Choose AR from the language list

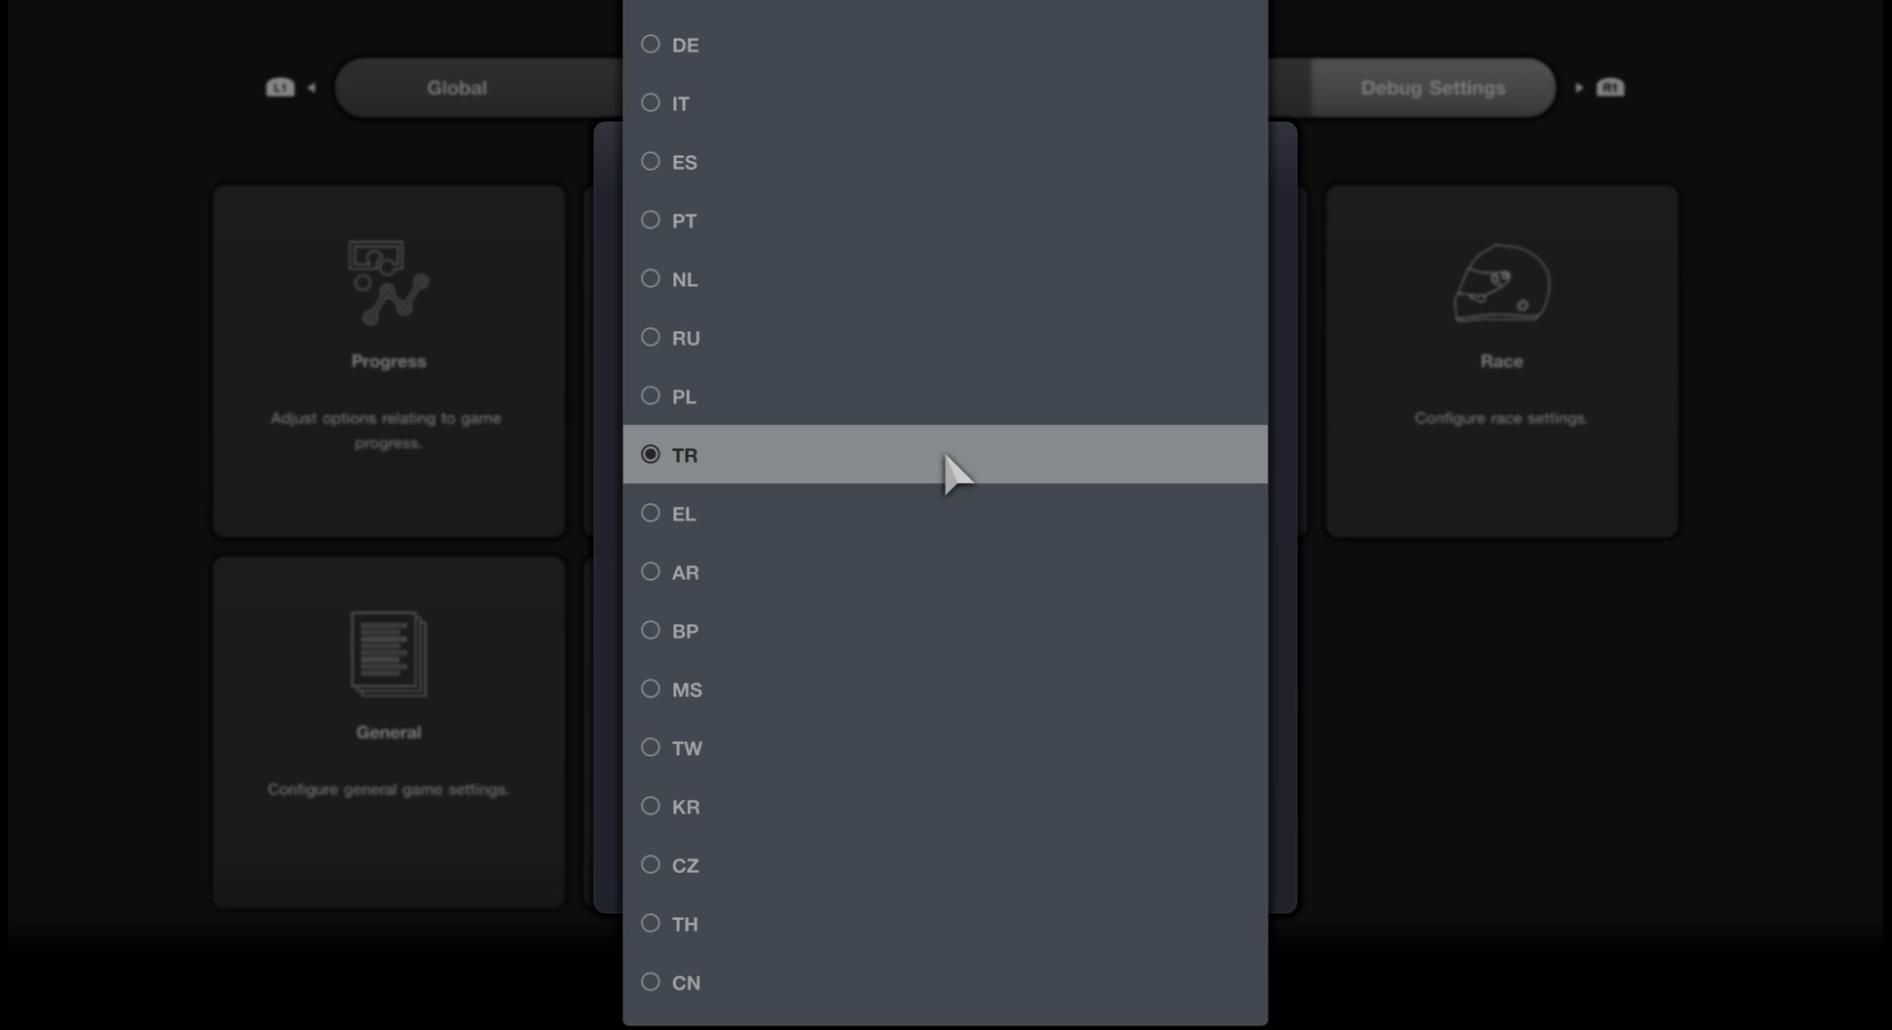tap(651, 572)
